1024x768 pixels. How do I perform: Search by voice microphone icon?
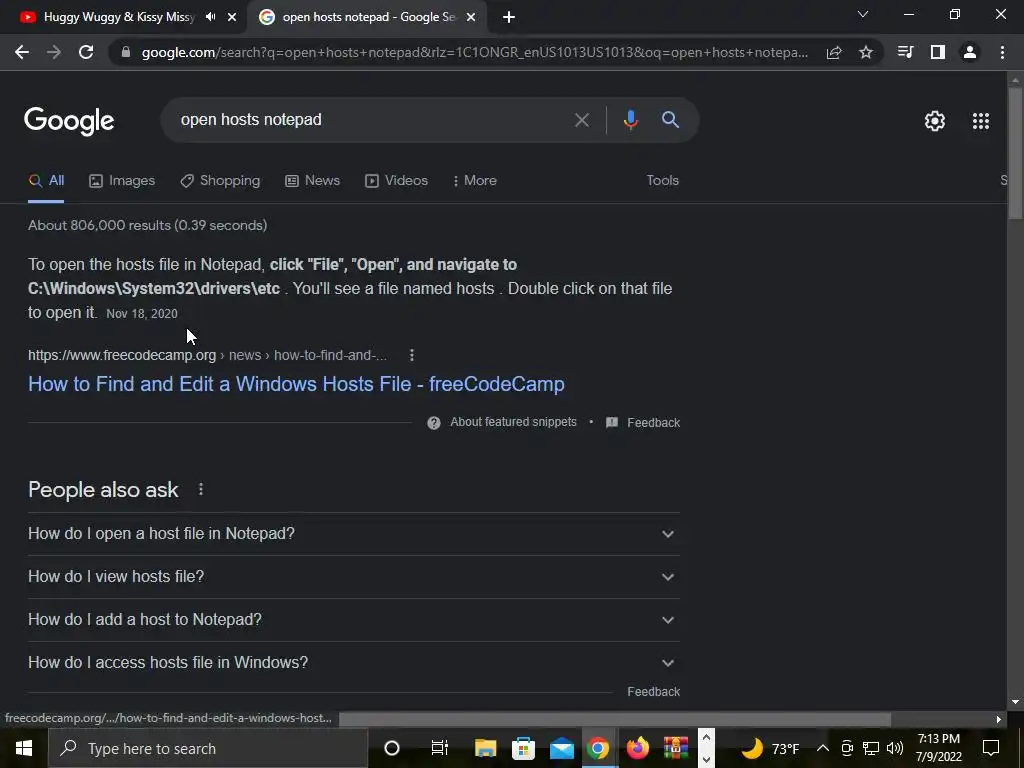point(630,120)
